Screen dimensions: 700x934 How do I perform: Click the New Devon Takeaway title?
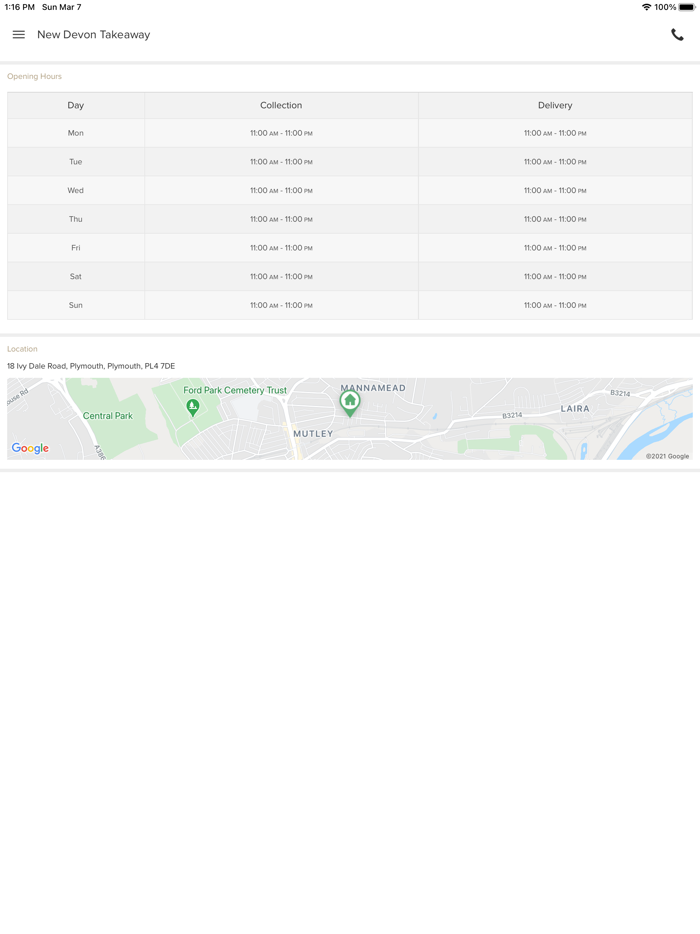pyautogui.click(x=94, y=35)
